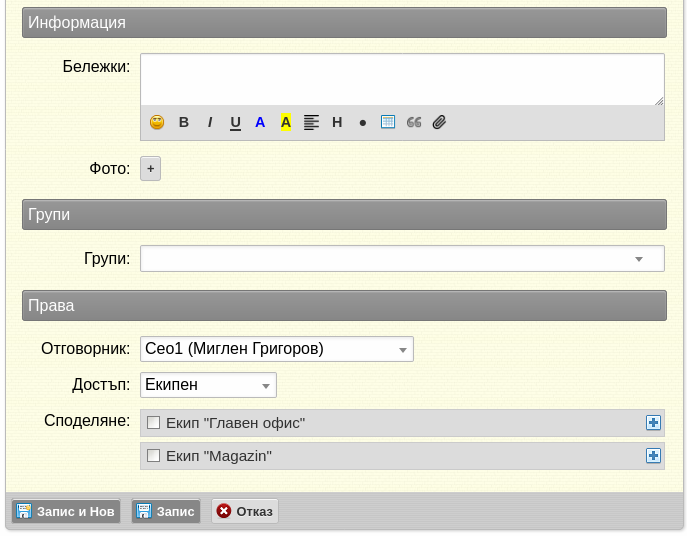Open the Отговорник dropdown
687x536 pixels.
point(277,349)
